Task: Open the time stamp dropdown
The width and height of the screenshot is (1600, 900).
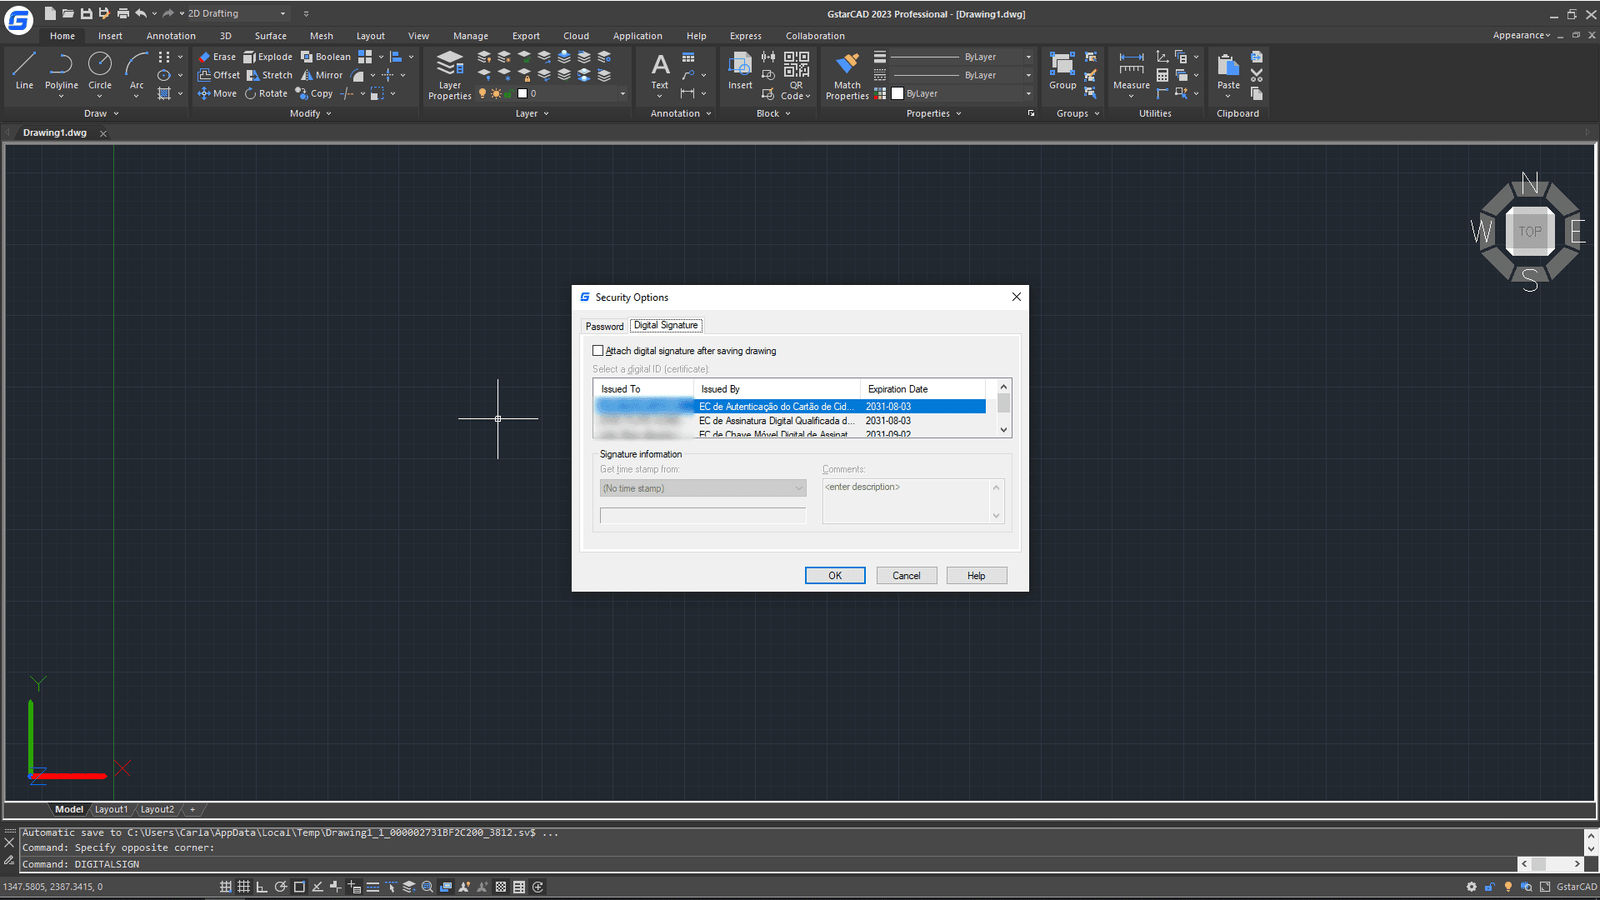Action: 702,488
